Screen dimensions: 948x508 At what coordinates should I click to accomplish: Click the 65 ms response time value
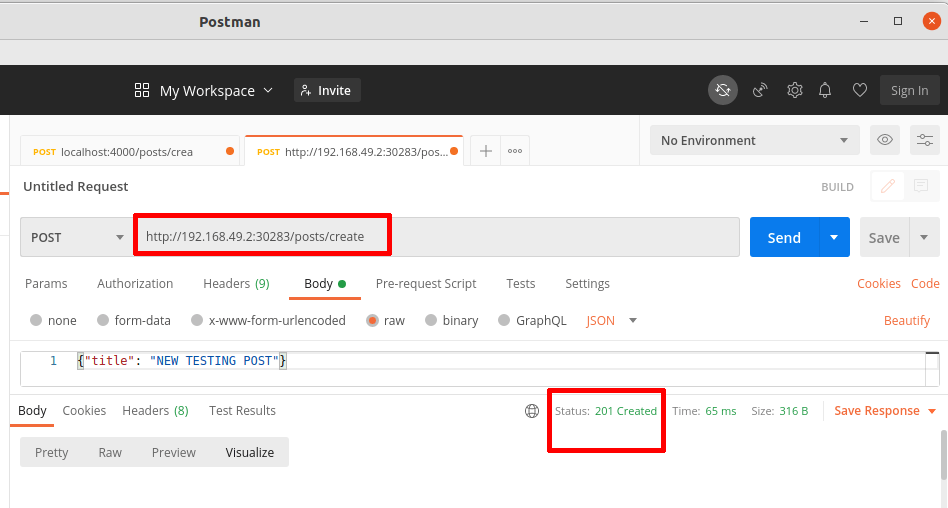(721, 411)
